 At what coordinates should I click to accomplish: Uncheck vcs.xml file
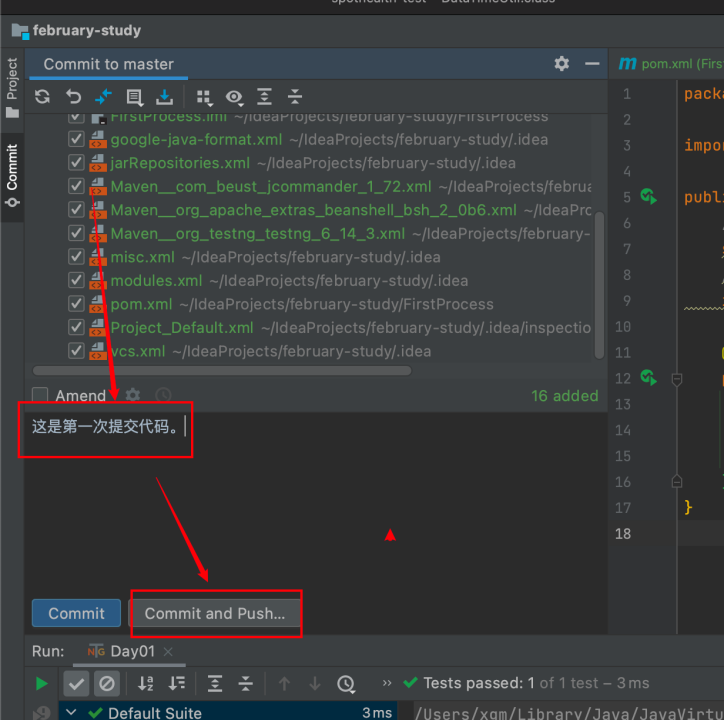point(76,351)
